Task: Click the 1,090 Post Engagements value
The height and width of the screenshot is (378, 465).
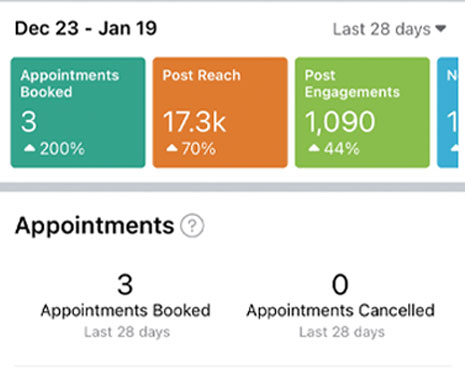Action: click(x=340, y=122)
